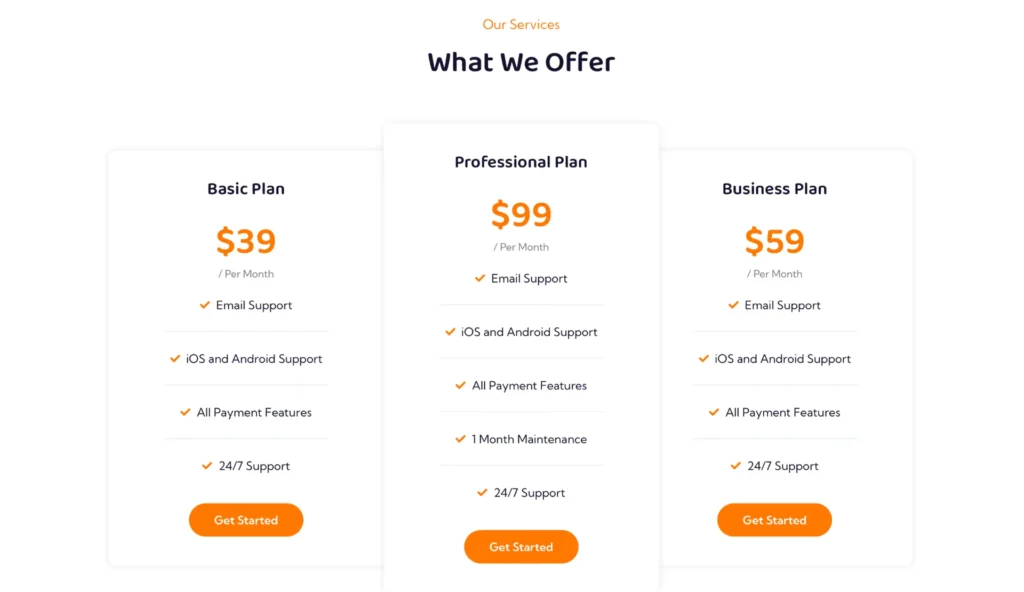Click checkmark beside Business Email Support
This screenshot has width=1024, height=592.
point(734,305)
